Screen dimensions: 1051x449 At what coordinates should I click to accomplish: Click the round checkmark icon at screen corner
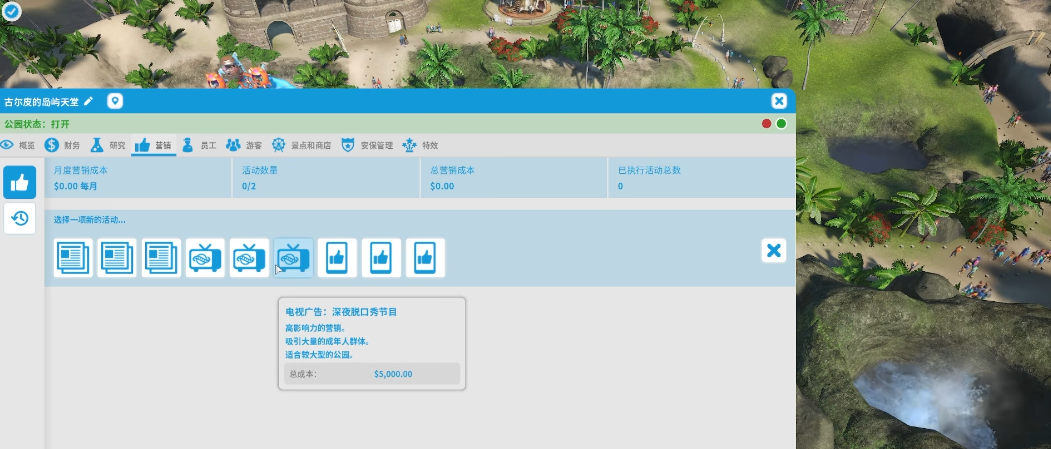[x=11, y=10]
